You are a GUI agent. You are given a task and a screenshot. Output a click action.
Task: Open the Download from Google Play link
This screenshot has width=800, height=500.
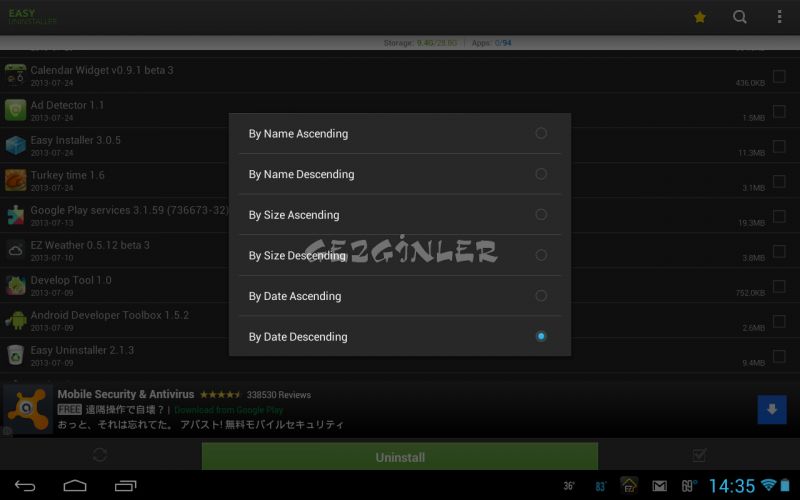coord(229,410)
